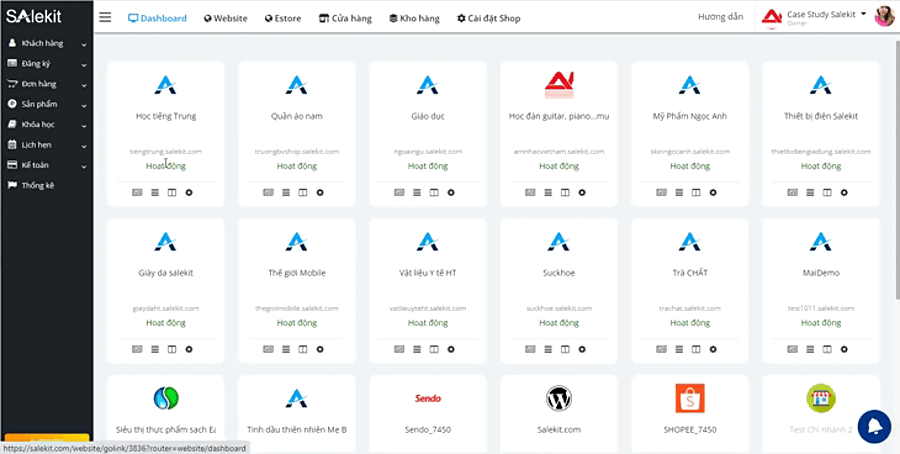The width and height of the screenshot is (900, 454).
Task: Click columns icon on Học tiếng Trung card
Action: [x=172, y=192]
